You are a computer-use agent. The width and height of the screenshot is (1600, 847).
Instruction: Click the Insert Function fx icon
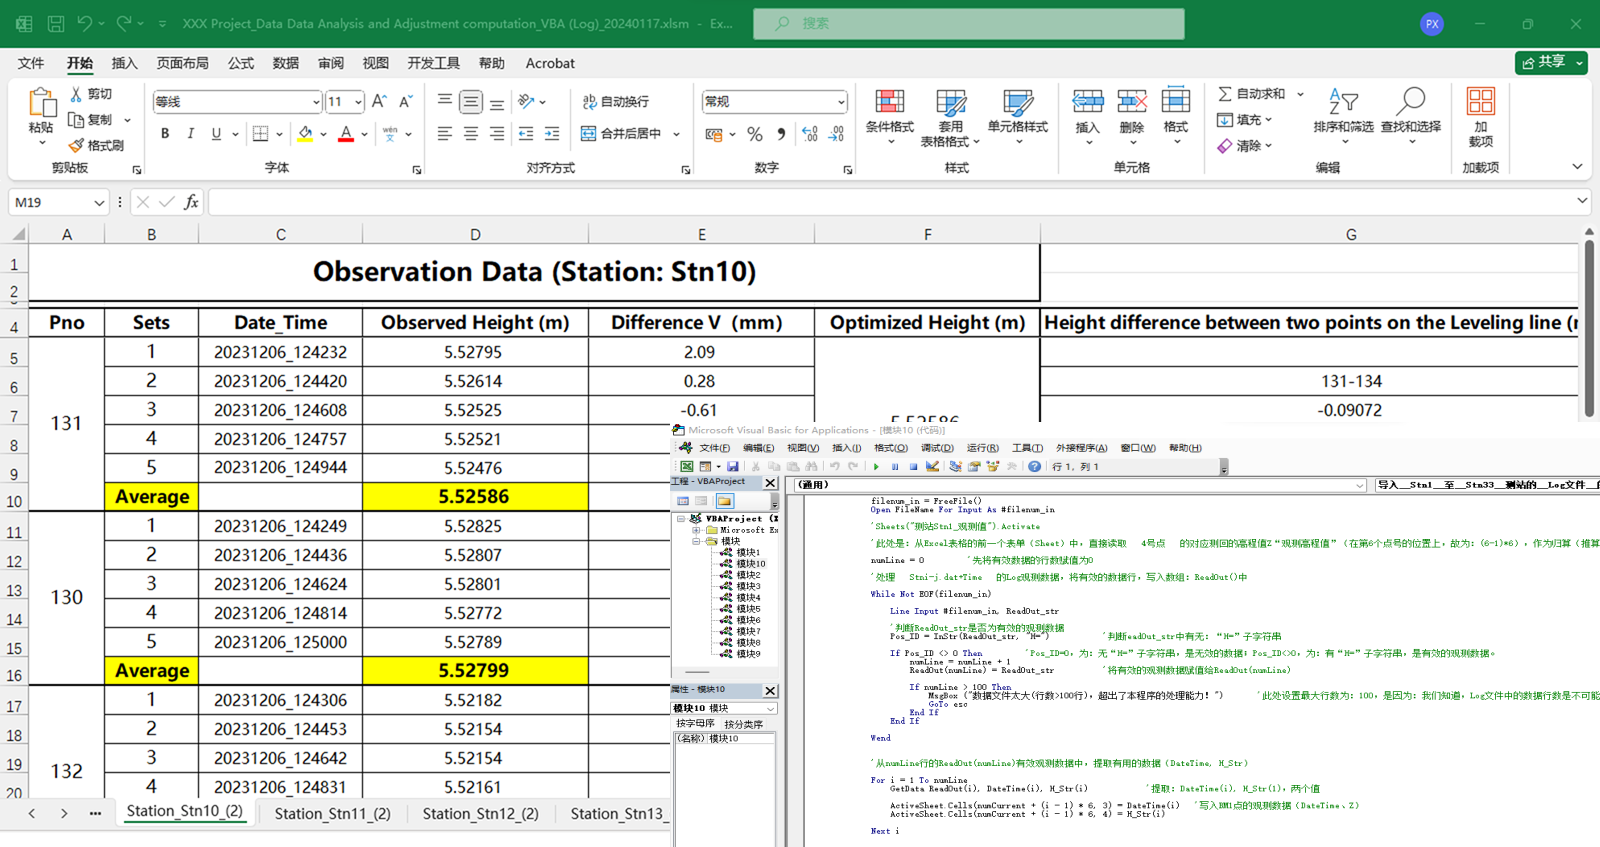(x=191, y=202)
